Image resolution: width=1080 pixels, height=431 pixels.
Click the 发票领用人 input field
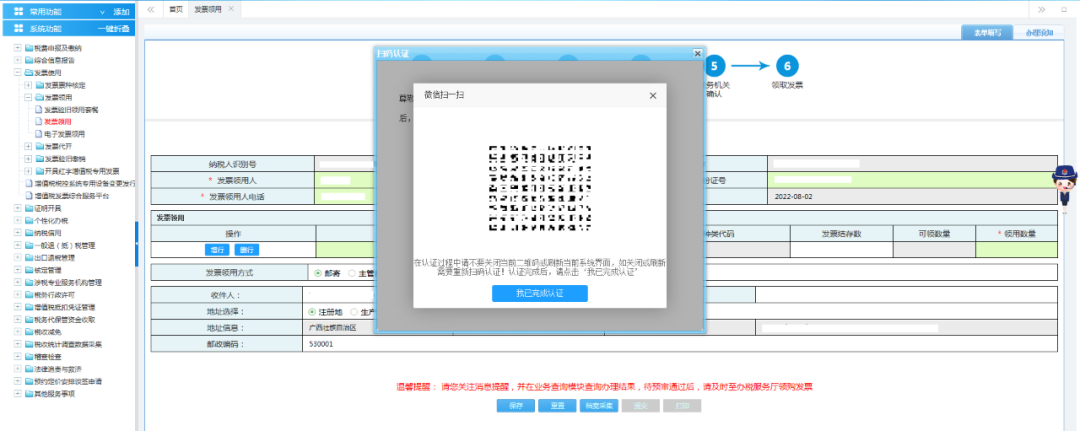coord(344,180)
